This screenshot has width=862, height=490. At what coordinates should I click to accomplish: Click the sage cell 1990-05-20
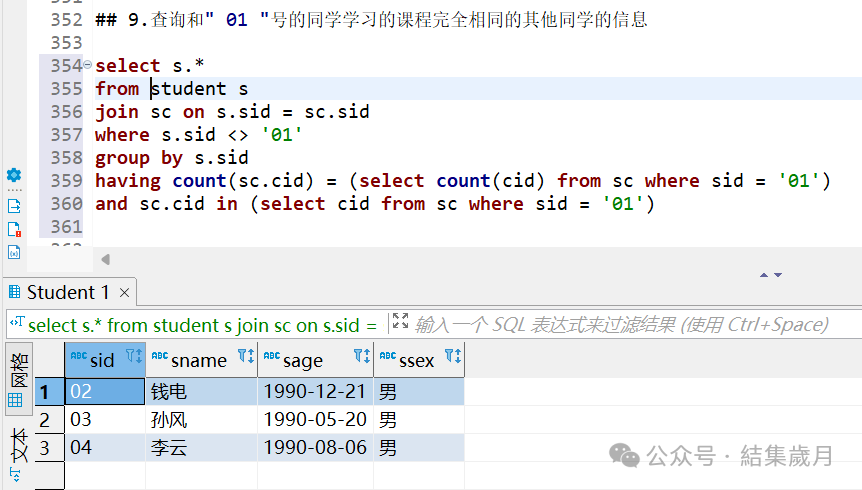[315, 420]
